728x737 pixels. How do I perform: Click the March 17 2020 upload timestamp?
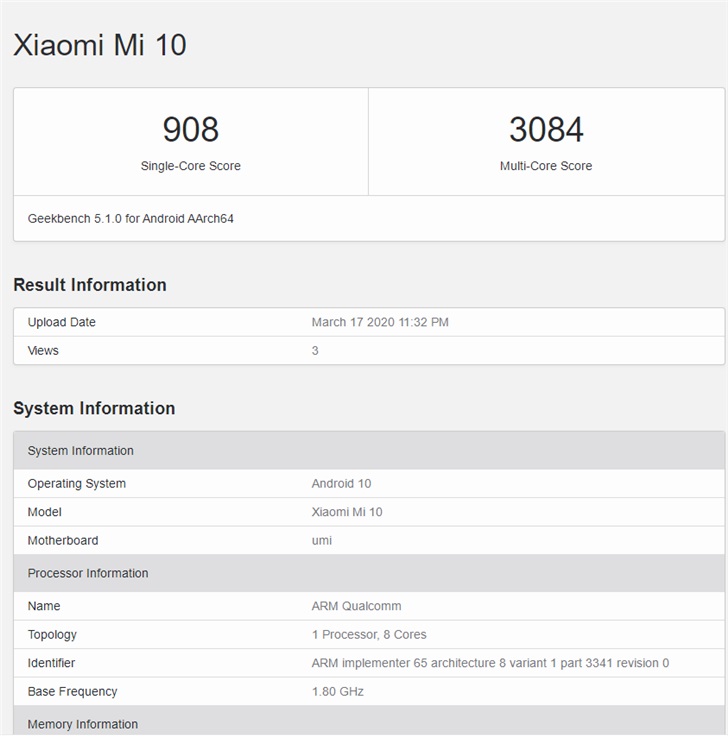pyautogui.click(x=380, y=322)
